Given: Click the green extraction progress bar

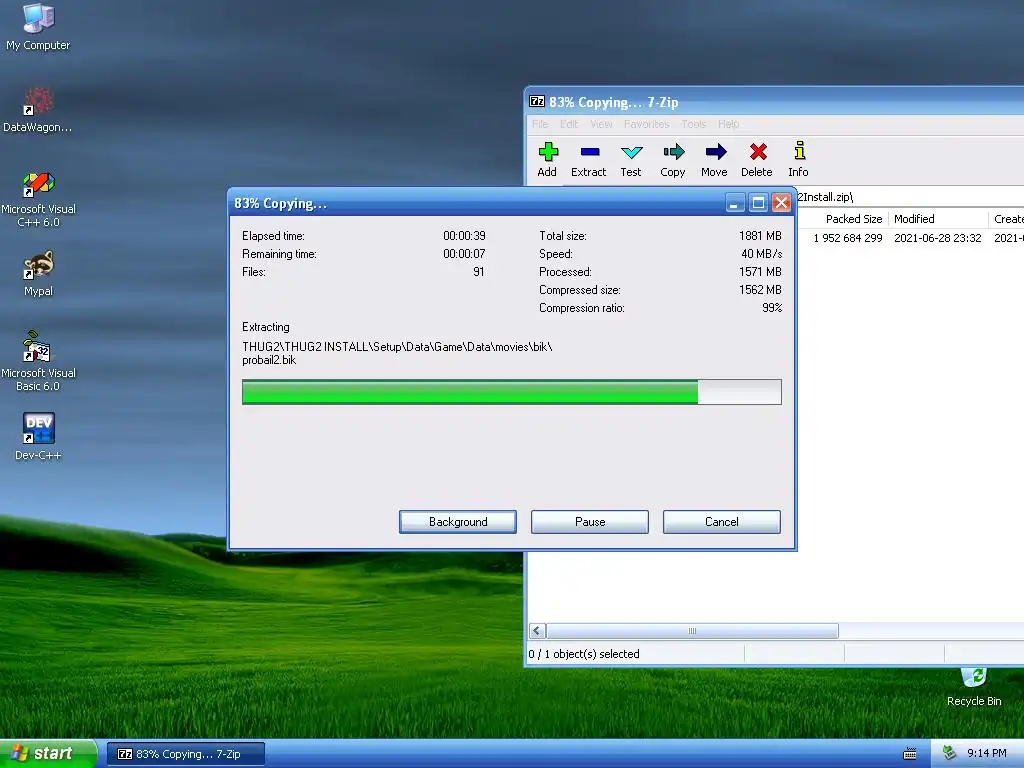Looking at the screenshot, I should pyautogui.click(x=511, y=392).
